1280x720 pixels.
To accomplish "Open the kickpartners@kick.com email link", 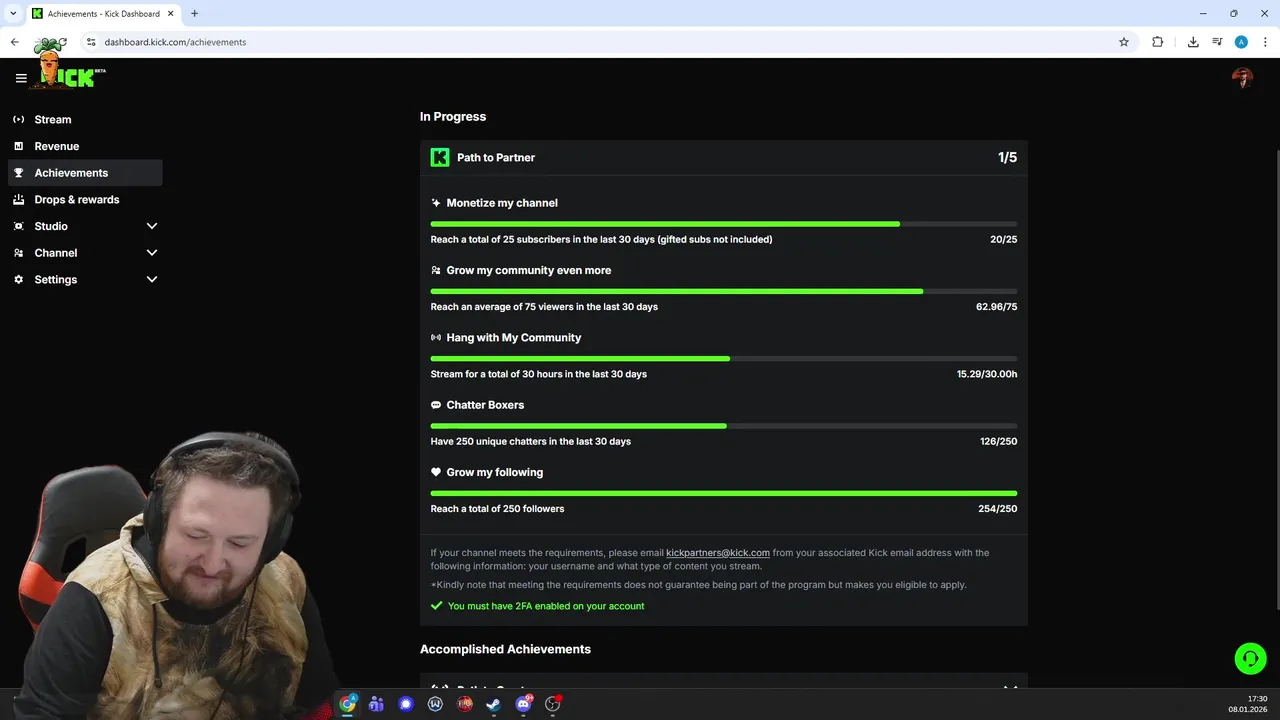I will pyautogui.click(x=718, y=553).
